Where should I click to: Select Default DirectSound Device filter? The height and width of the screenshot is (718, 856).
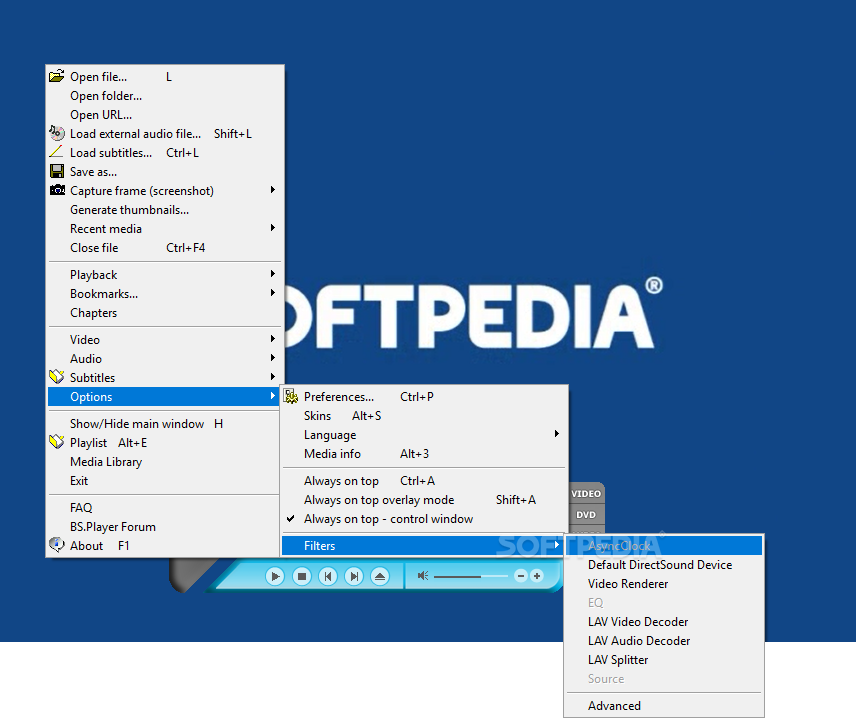click(664, 565)
